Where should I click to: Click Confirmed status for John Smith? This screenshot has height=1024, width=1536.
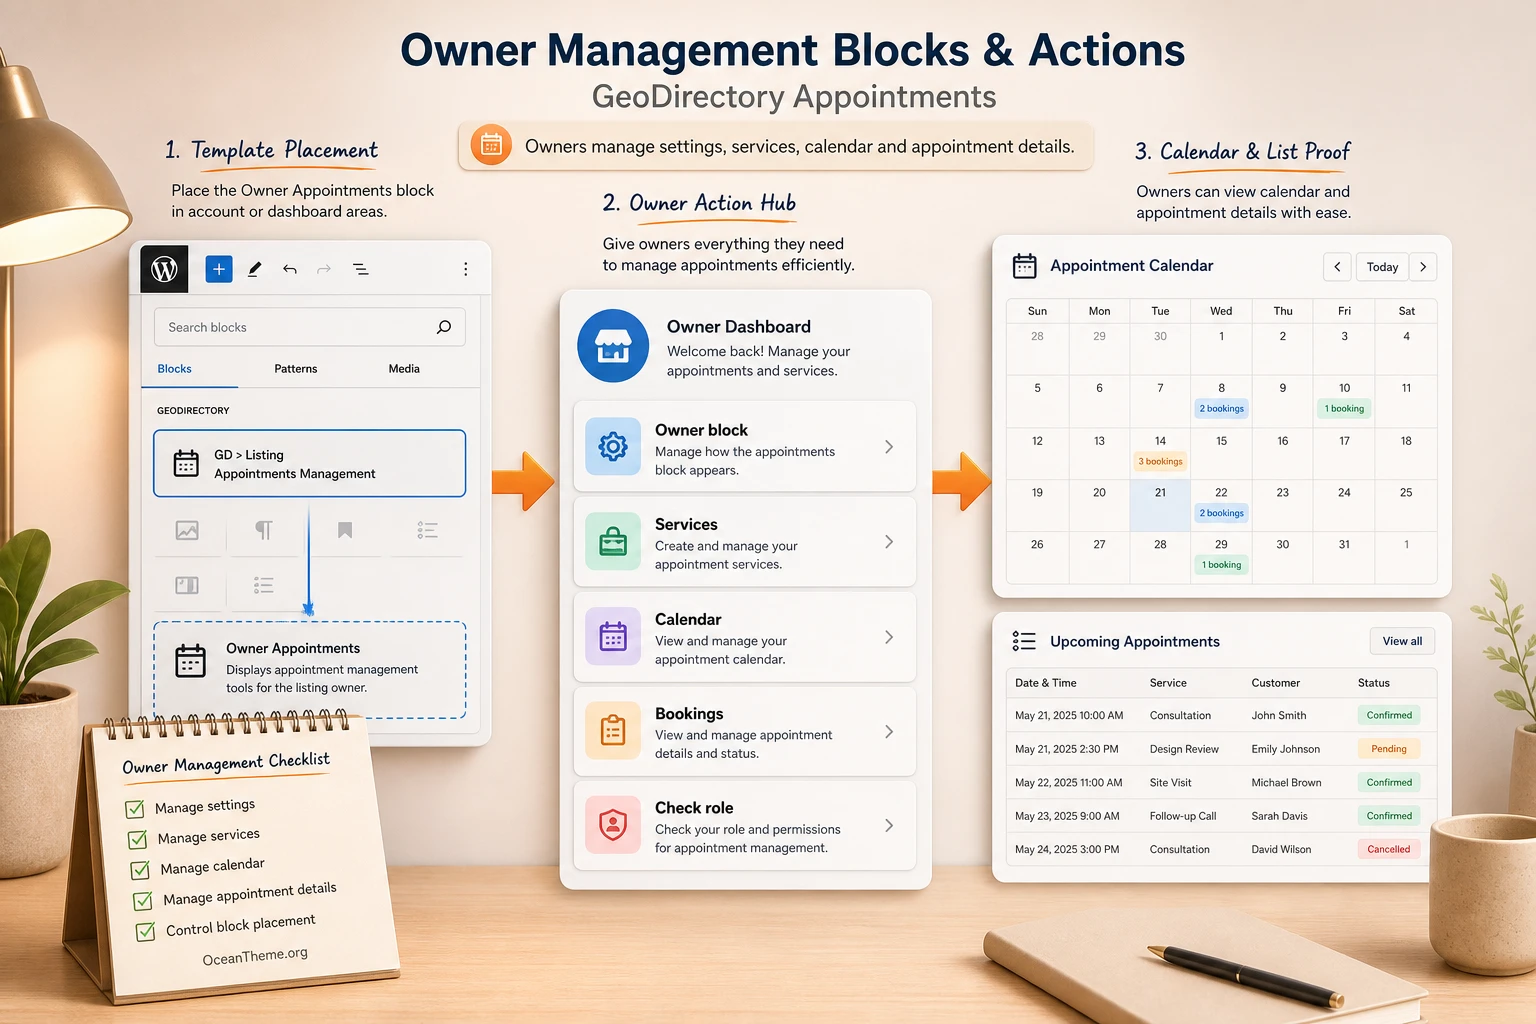(x=1389, y=715)
